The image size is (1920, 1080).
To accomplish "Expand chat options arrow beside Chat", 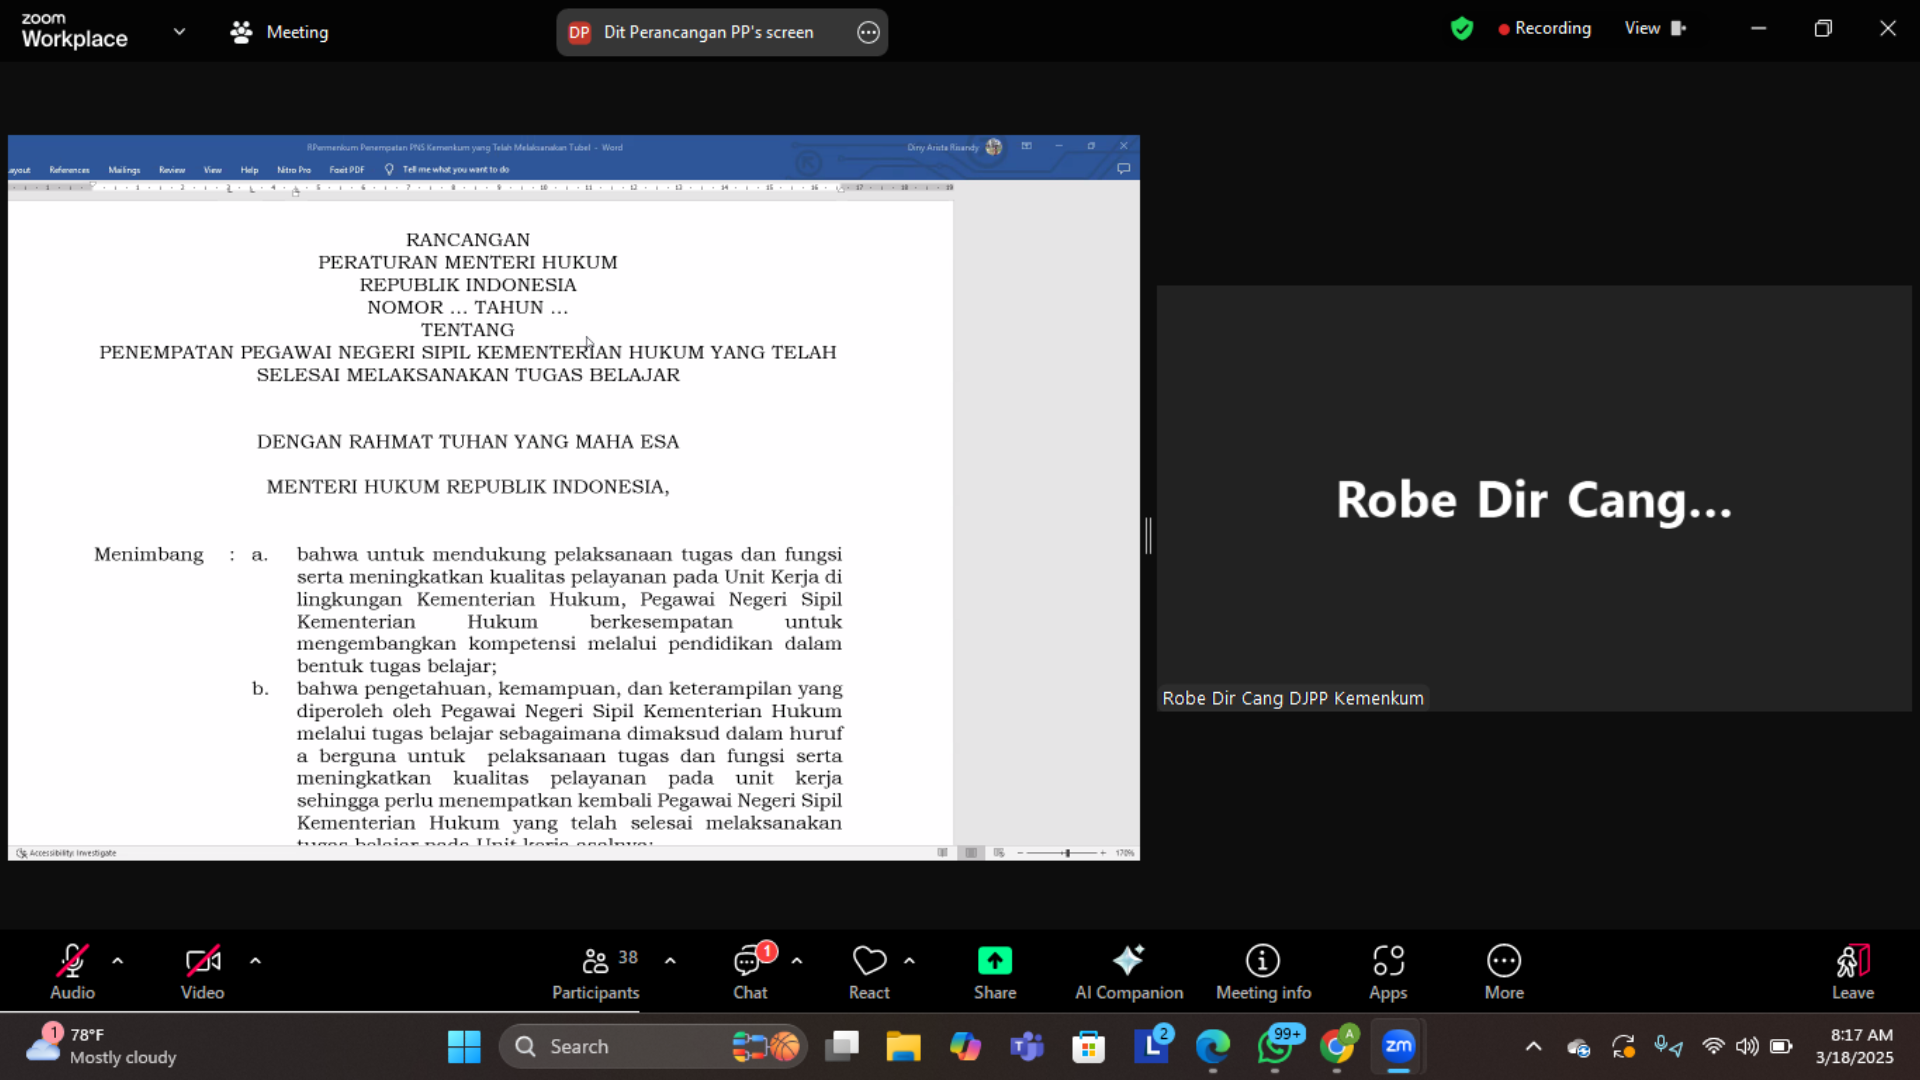I will [x=797, y=961].
